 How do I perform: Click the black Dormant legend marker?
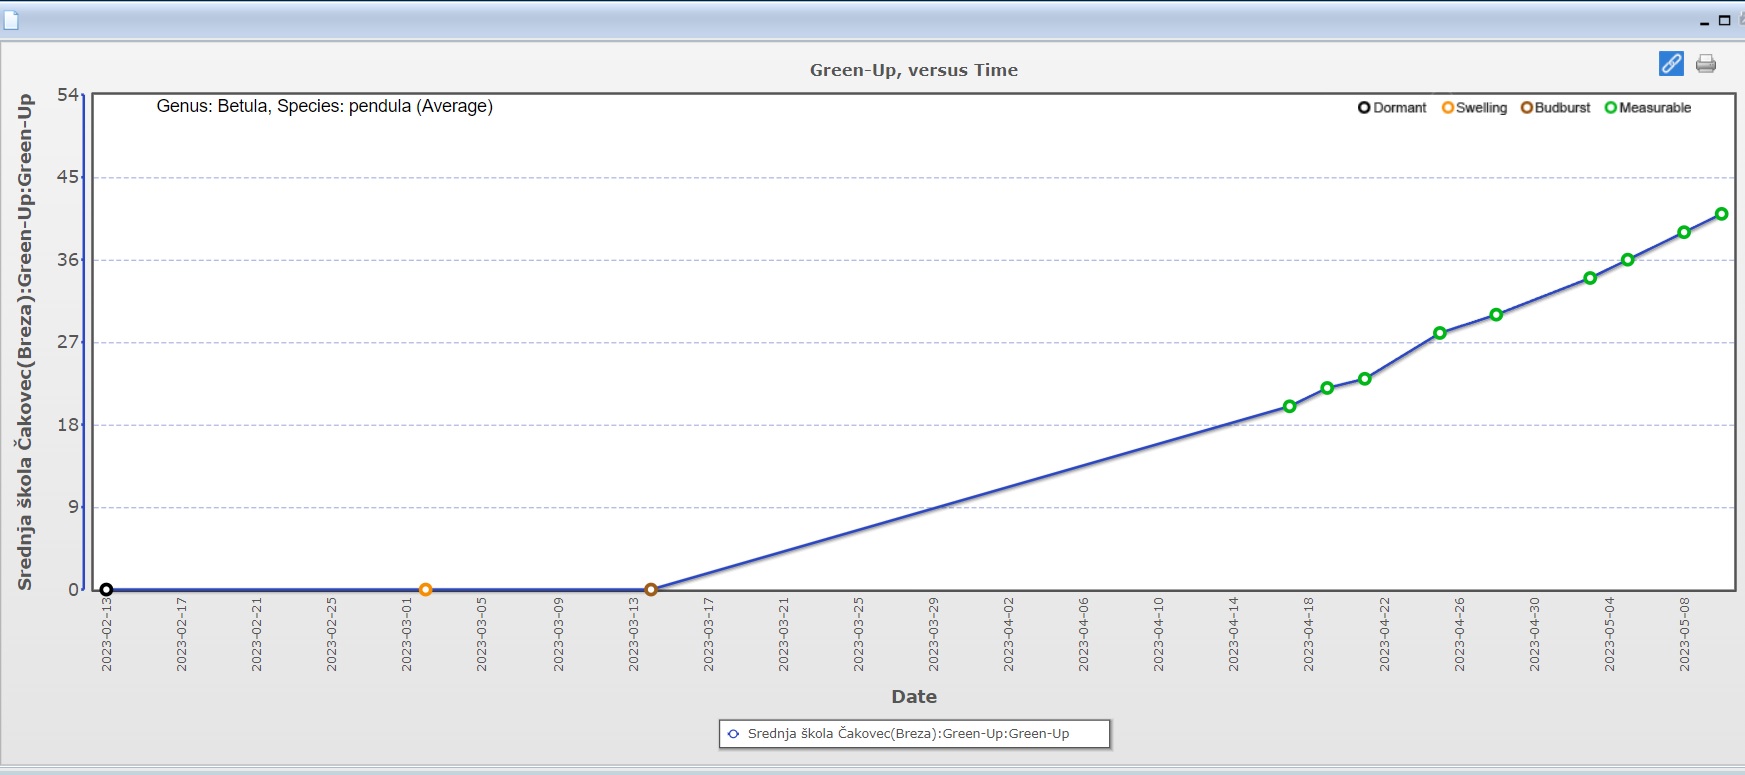(x=1364, y=108)
